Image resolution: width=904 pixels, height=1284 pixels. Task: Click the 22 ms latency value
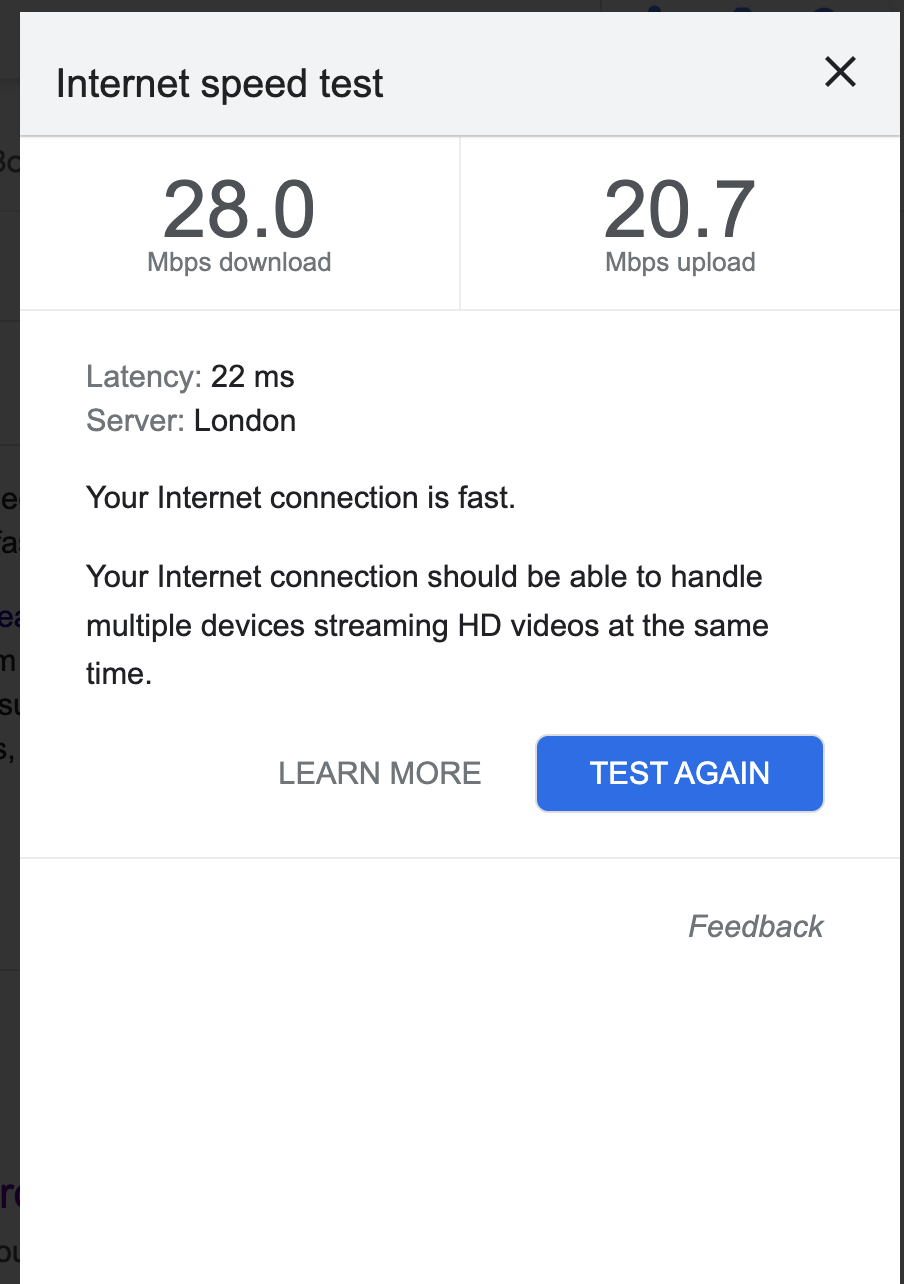pos(253,377)
